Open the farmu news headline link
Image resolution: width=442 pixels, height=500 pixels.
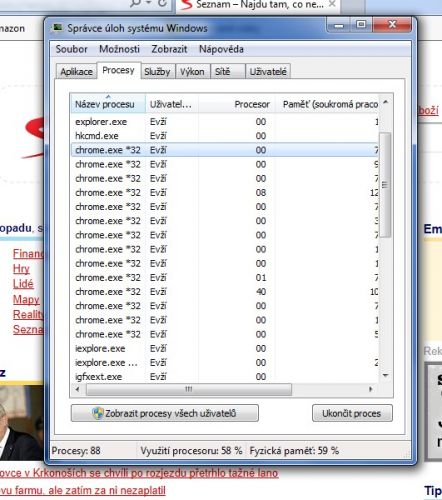point(83,491)
